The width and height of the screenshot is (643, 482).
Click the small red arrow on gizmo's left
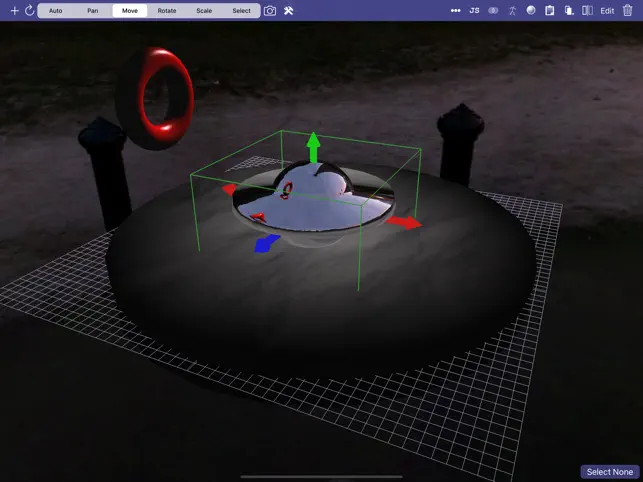(230, 189)
